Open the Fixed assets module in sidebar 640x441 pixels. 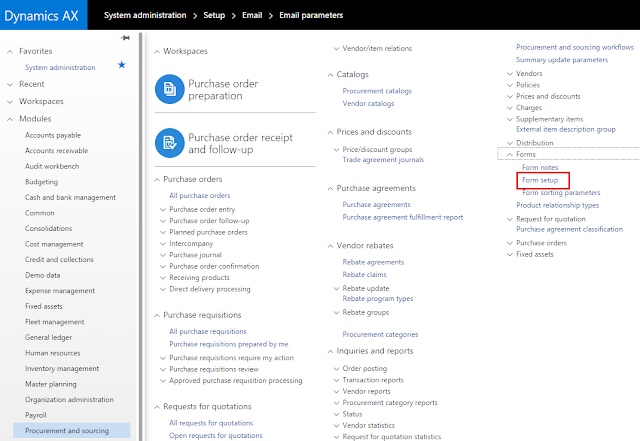(x=44, y=306)
